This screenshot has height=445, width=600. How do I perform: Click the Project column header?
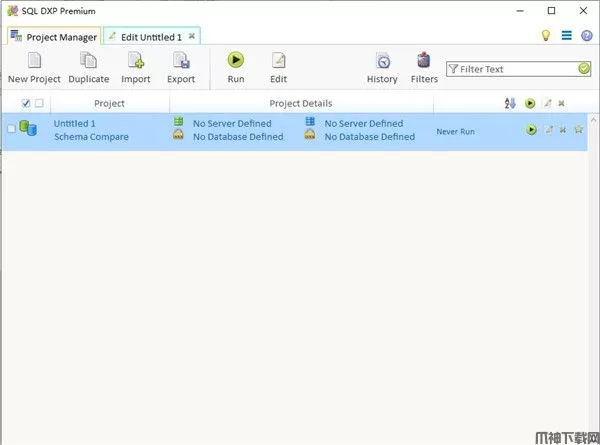coord(109,103)
